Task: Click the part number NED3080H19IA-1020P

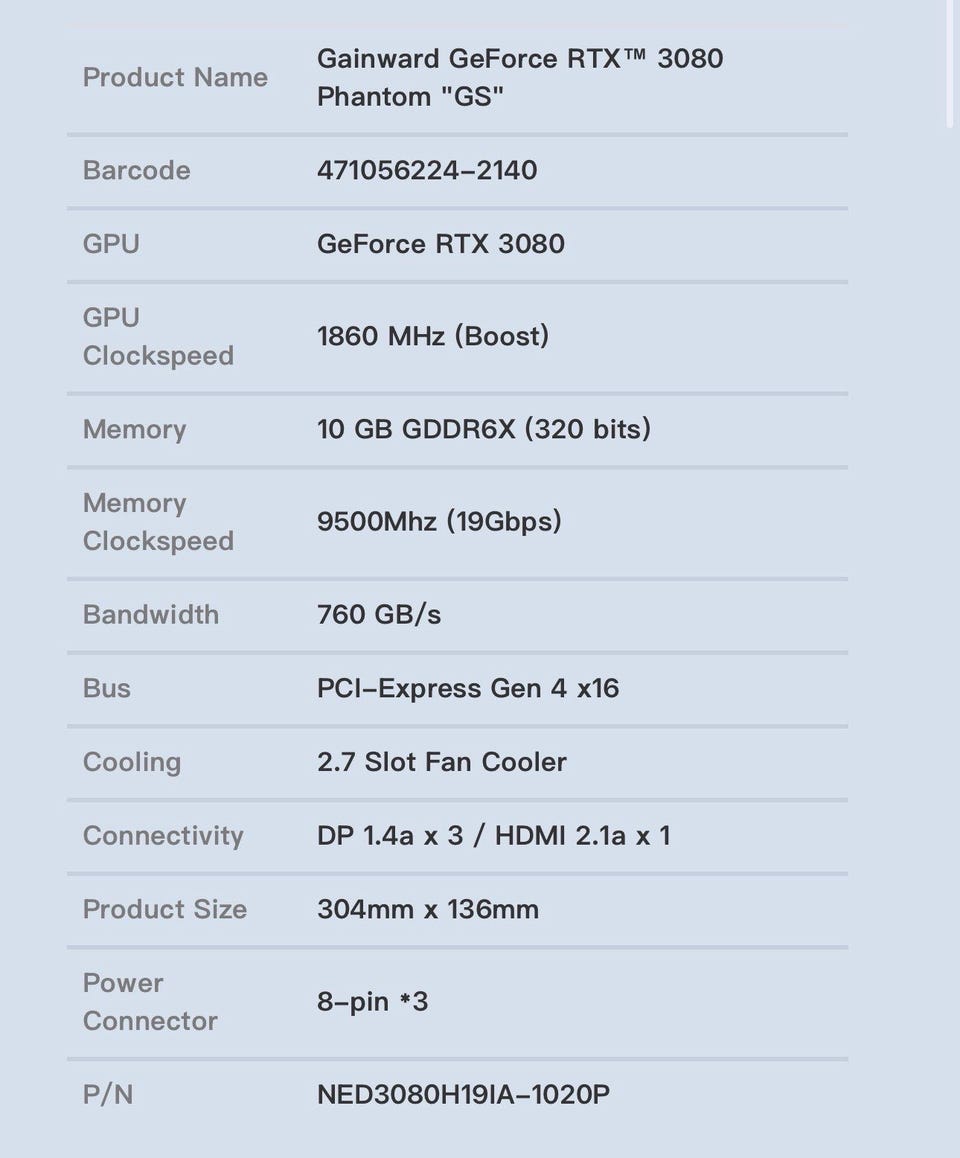Action: (x=463, y=1095)
